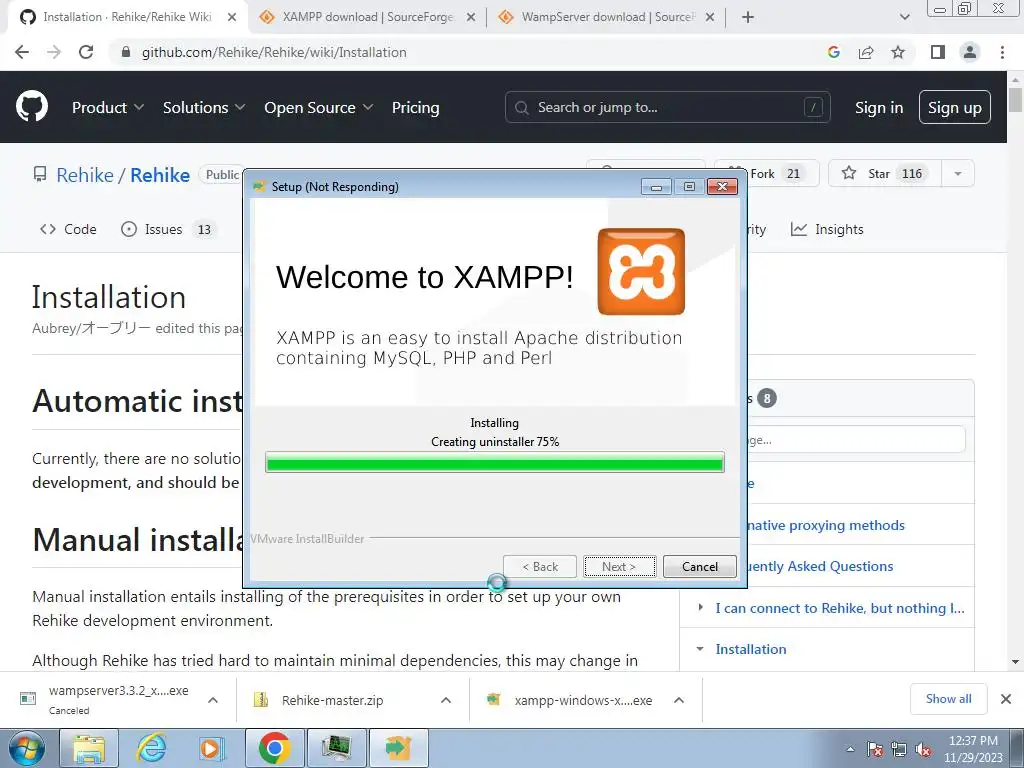Click the Sign up button
The width and height of the screenshot is (1024, 768).
[954, 108]
